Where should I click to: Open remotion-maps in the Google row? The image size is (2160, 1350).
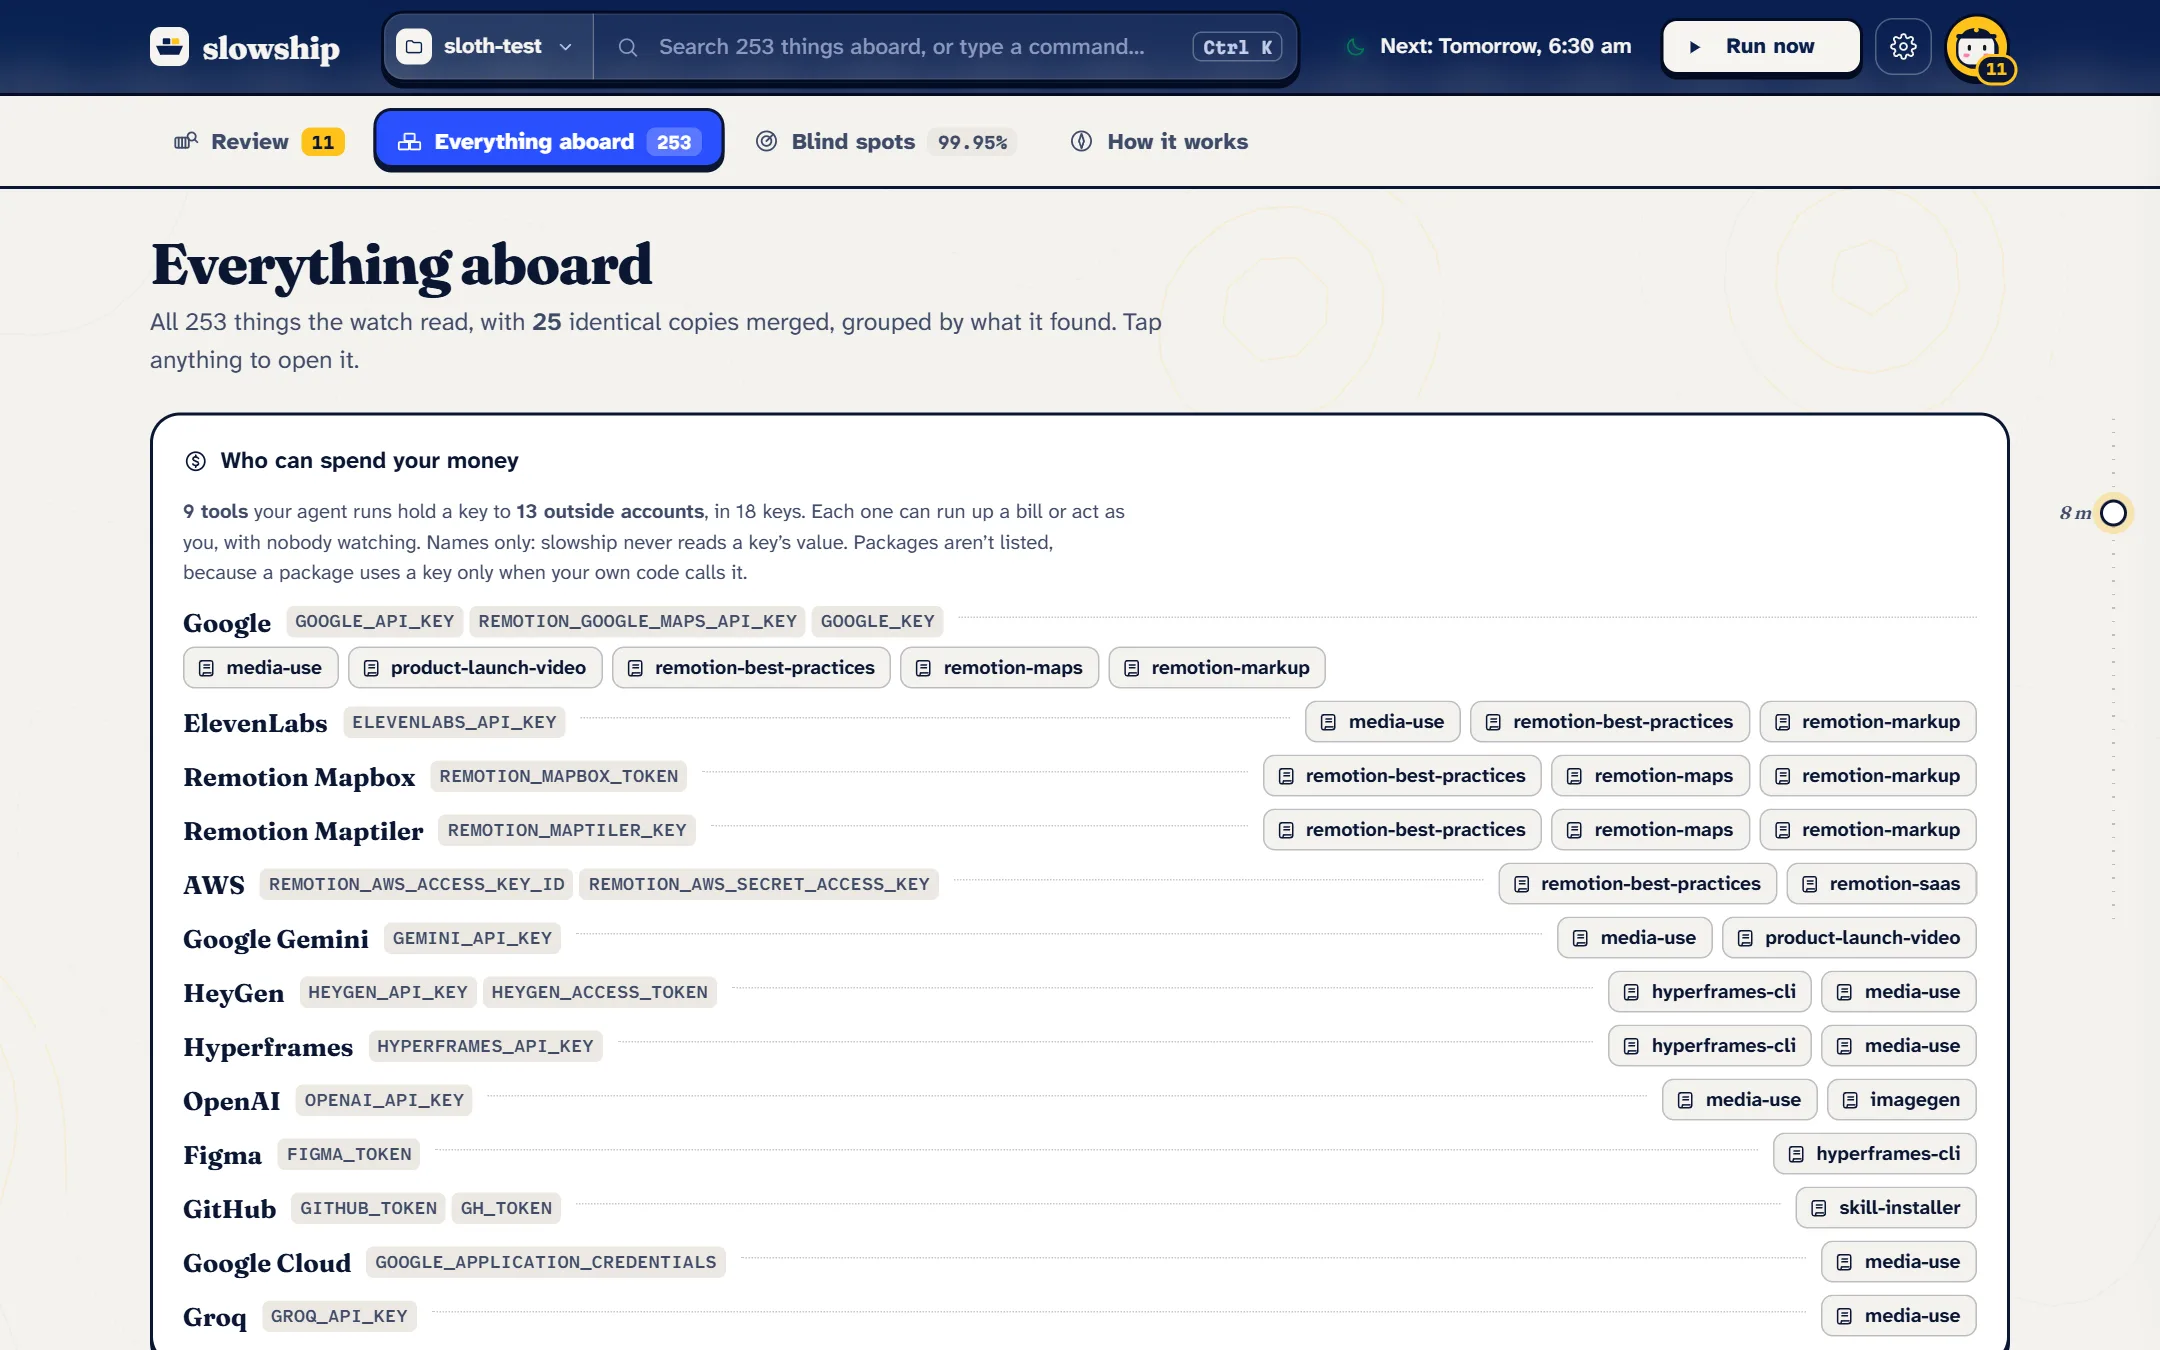pyautogui.click(x=999, y=667)
